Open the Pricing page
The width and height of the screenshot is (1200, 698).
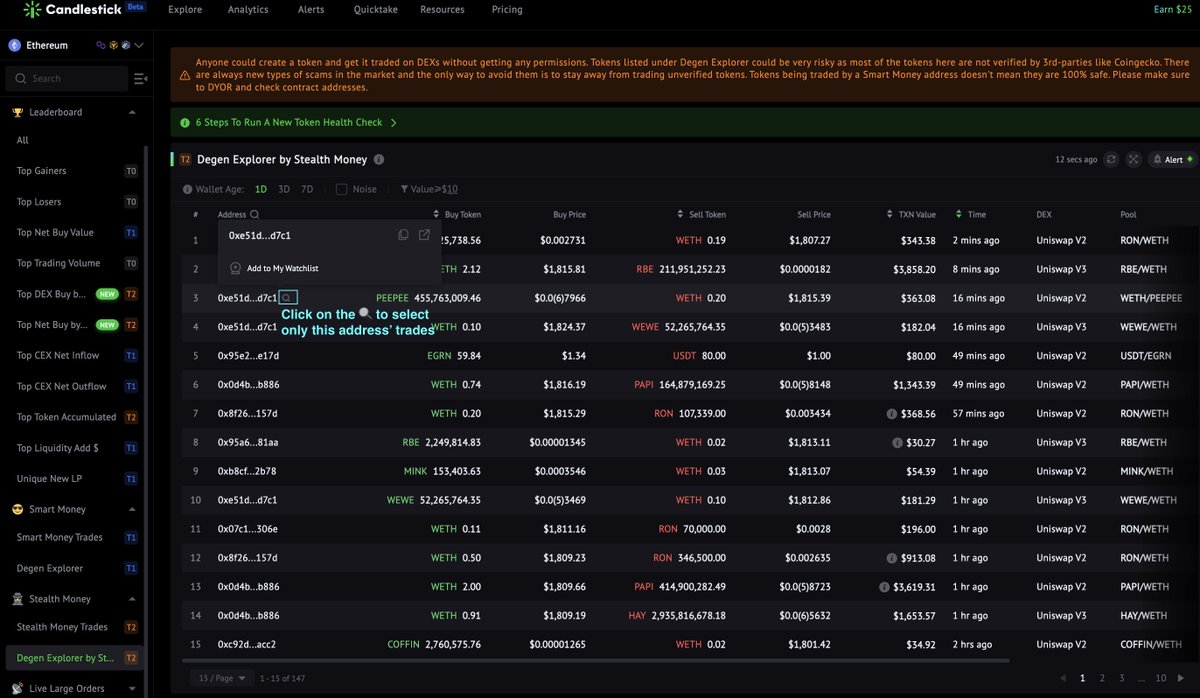(507, 10)
